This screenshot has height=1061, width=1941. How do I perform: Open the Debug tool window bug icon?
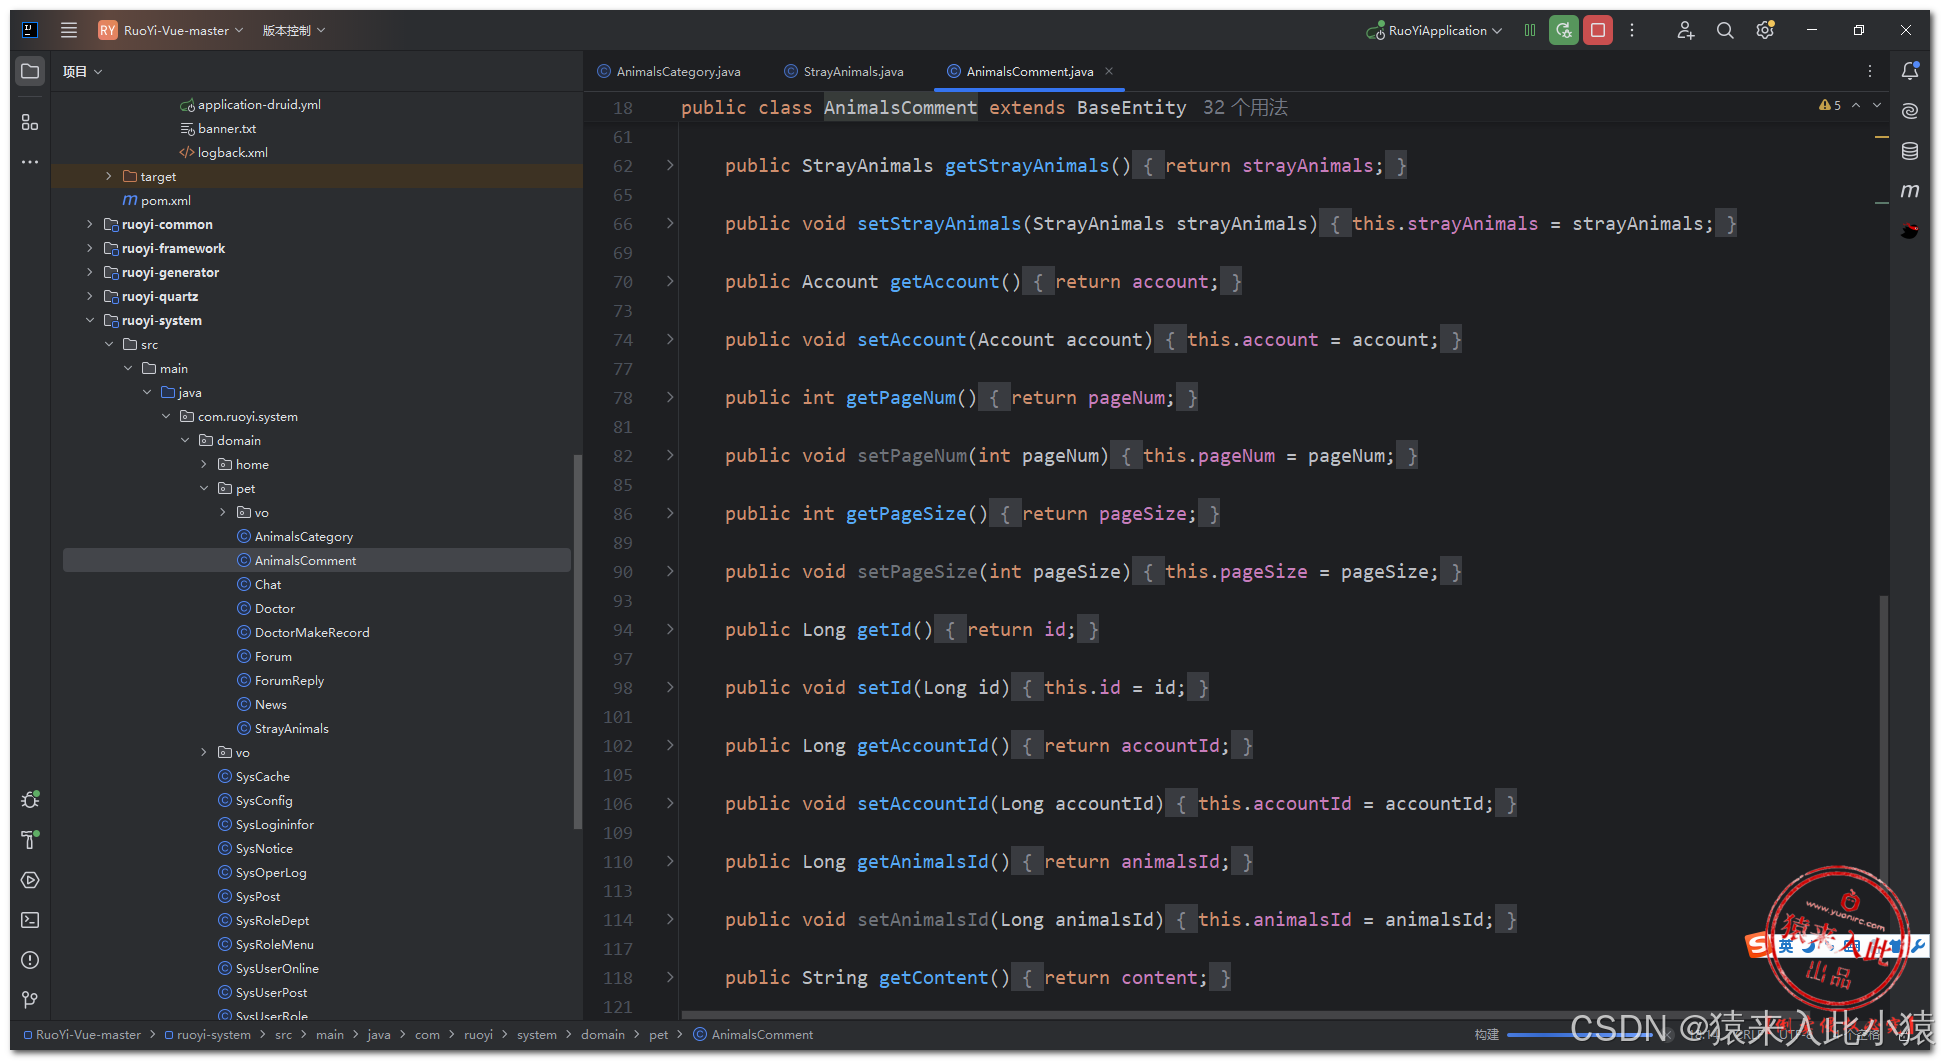tap(30, 800)
